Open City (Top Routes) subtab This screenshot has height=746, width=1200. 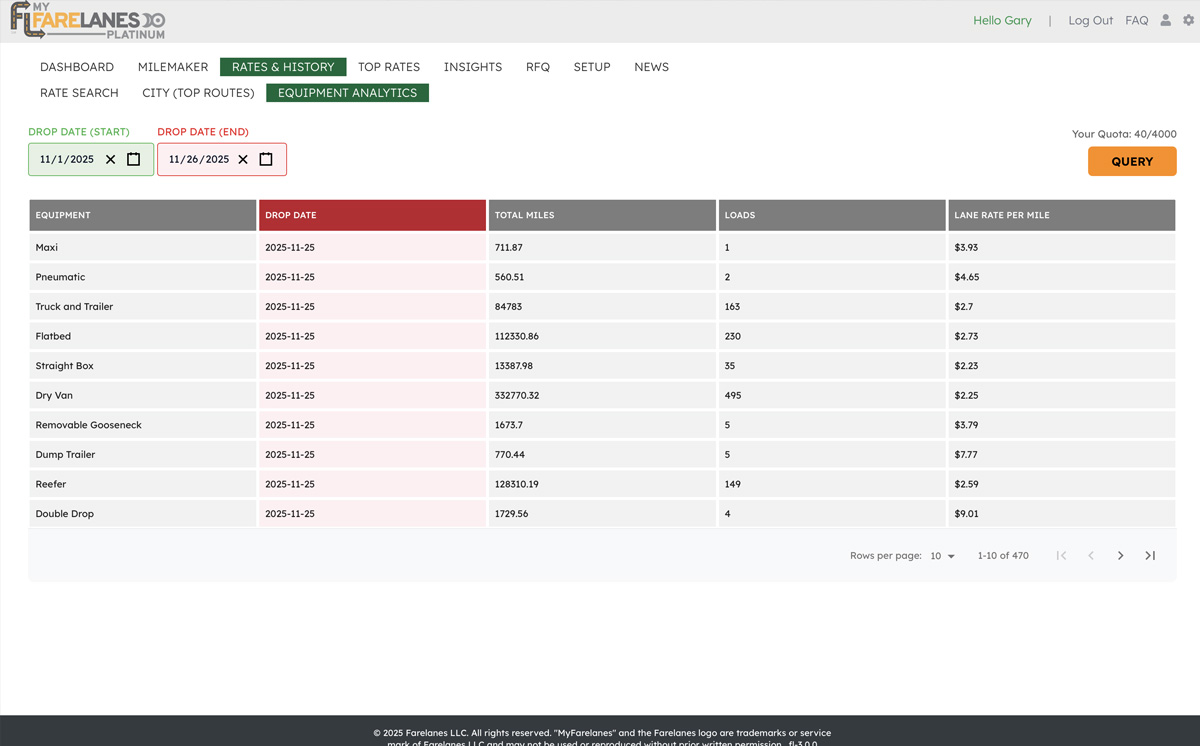click(x=198, y=93)
